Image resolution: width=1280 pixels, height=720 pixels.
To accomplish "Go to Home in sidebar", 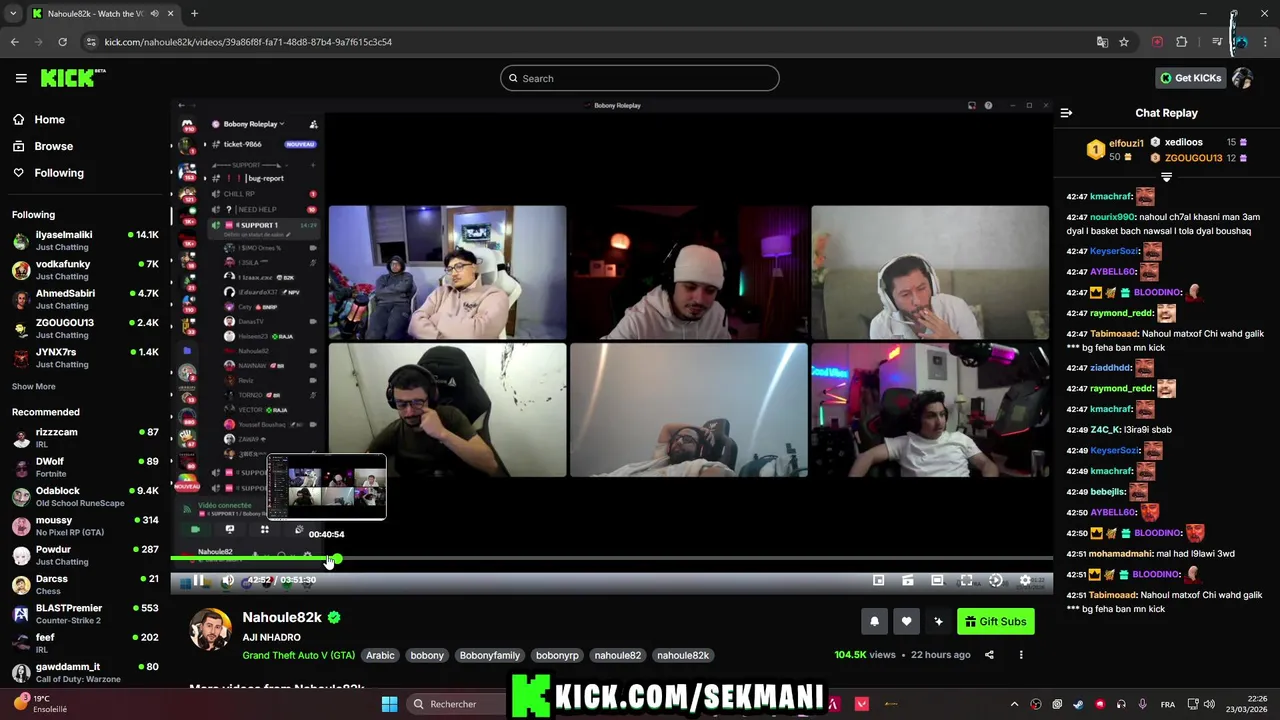I will [x=49, y=119].
